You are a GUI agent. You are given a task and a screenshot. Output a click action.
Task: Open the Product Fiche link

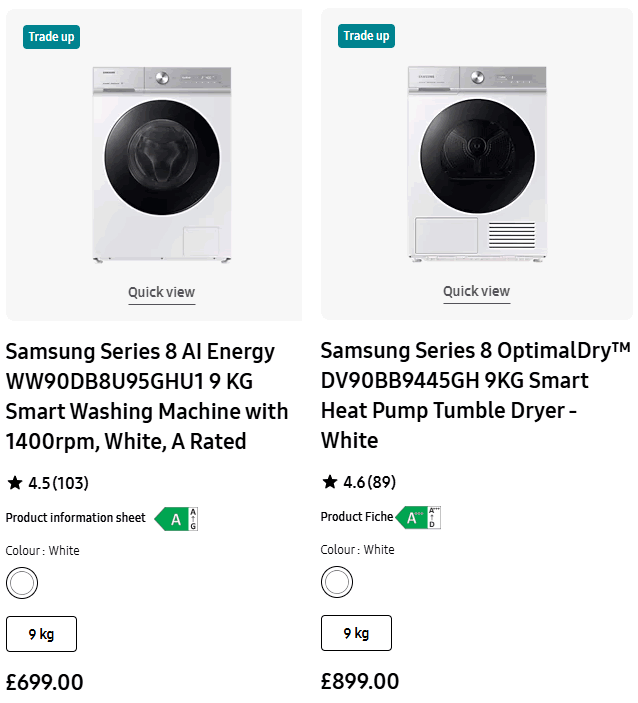pyautogui.click(x=356, y=517)
